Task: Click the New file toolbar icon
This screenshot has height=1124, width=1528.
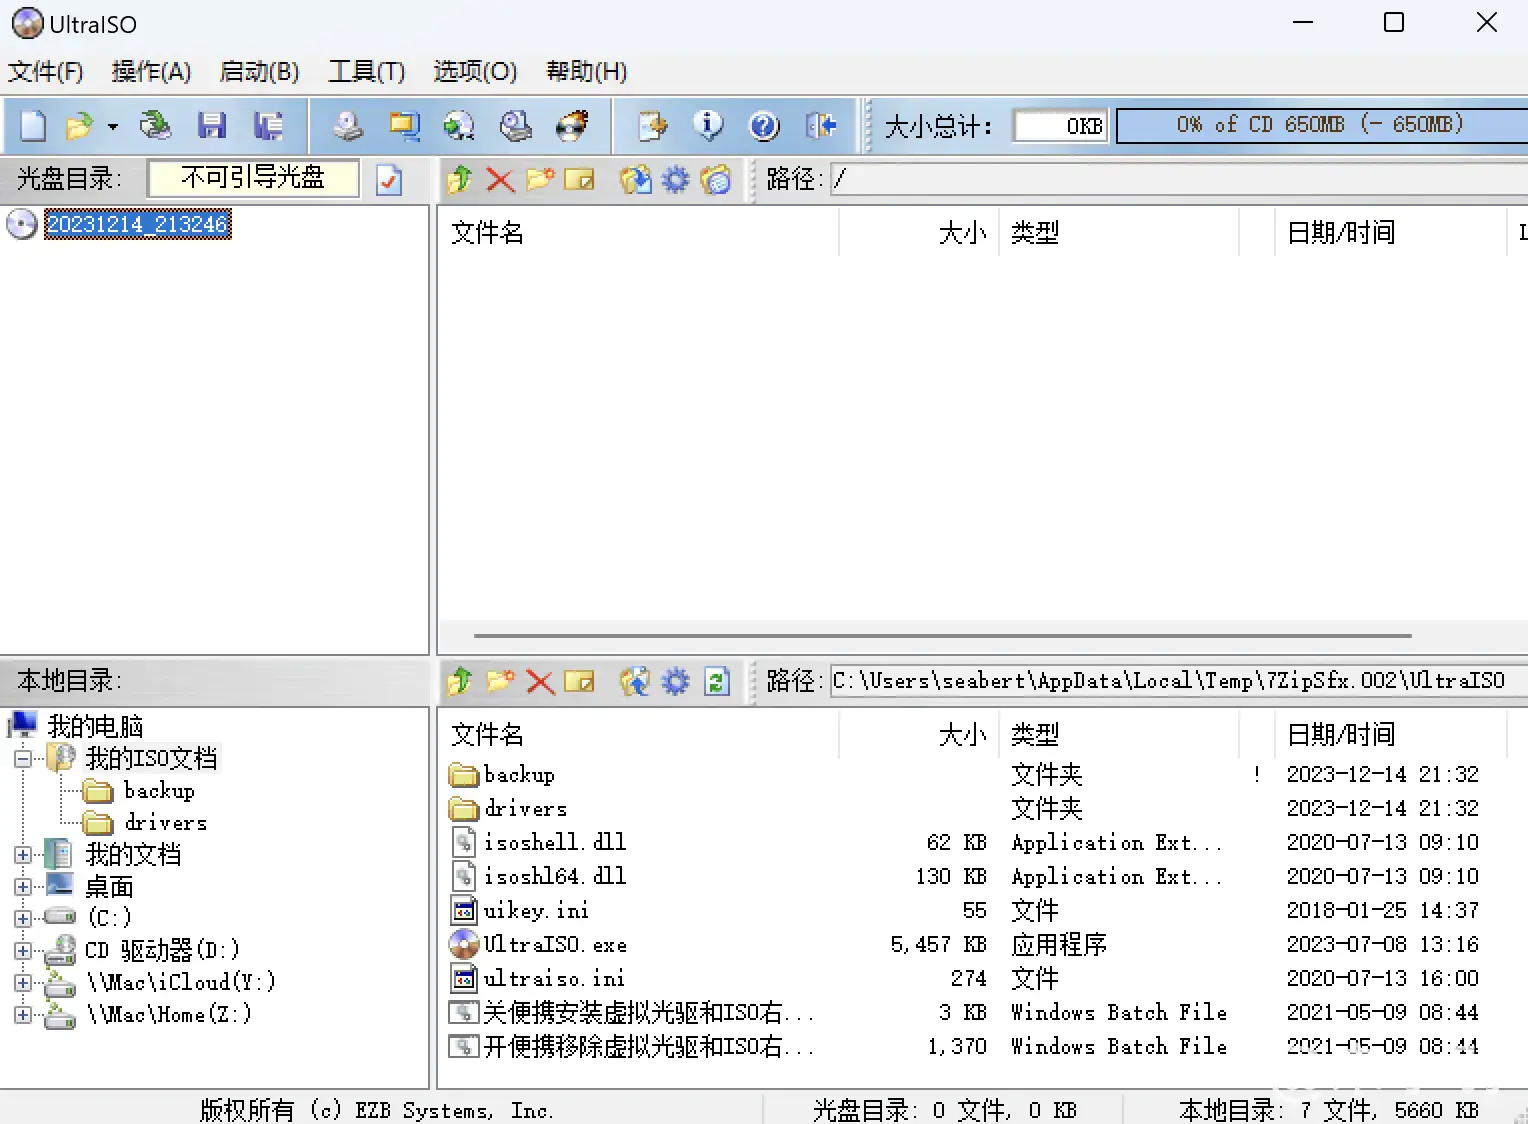Action: 33,126
